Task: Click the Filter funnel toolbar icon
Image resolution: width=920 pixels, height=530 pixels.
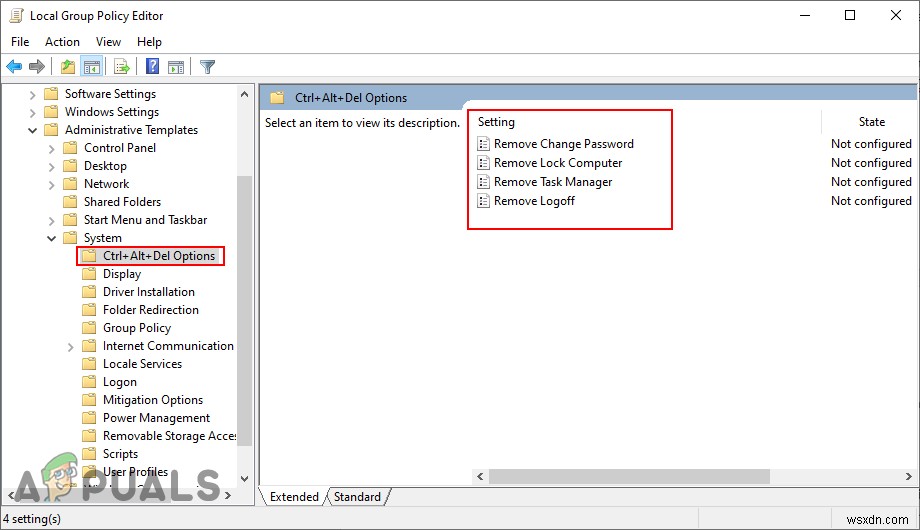Action: [x=207, y=66]
